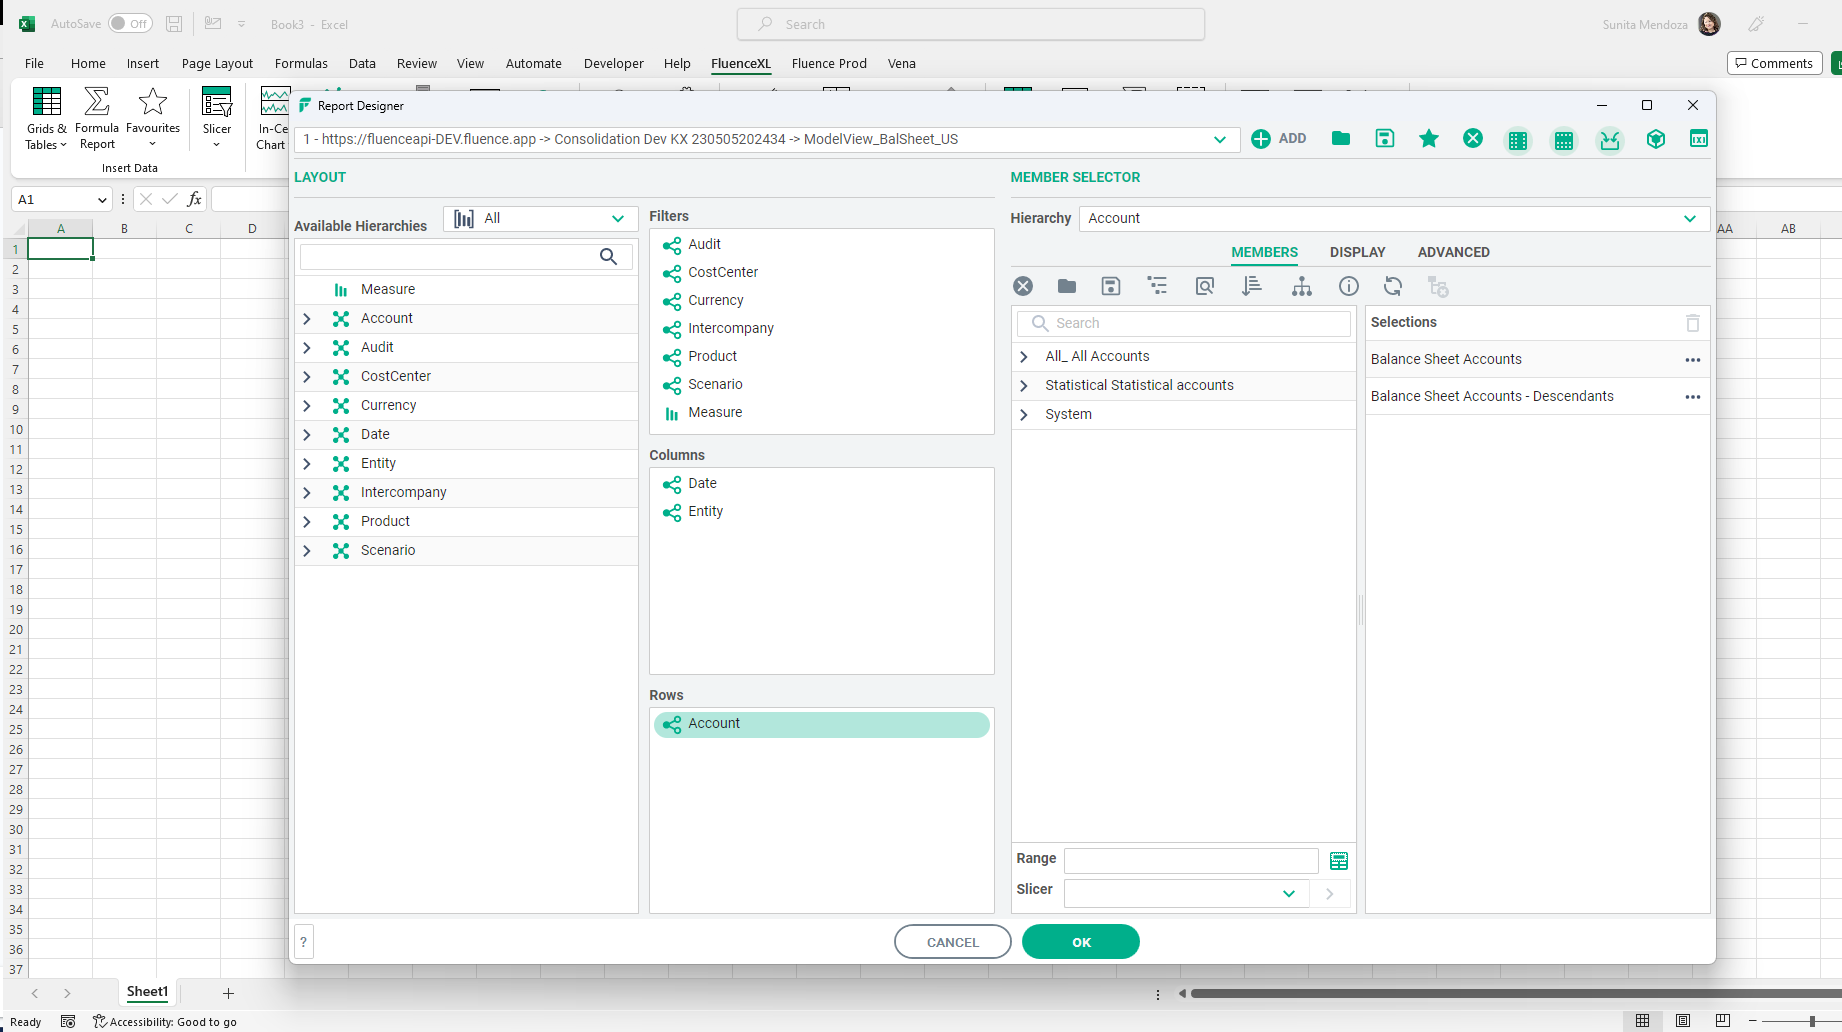This screenshot has height=1032, width=1842.
Task: Open Grids & Tables in ribbon
Action: coord(46,118)
